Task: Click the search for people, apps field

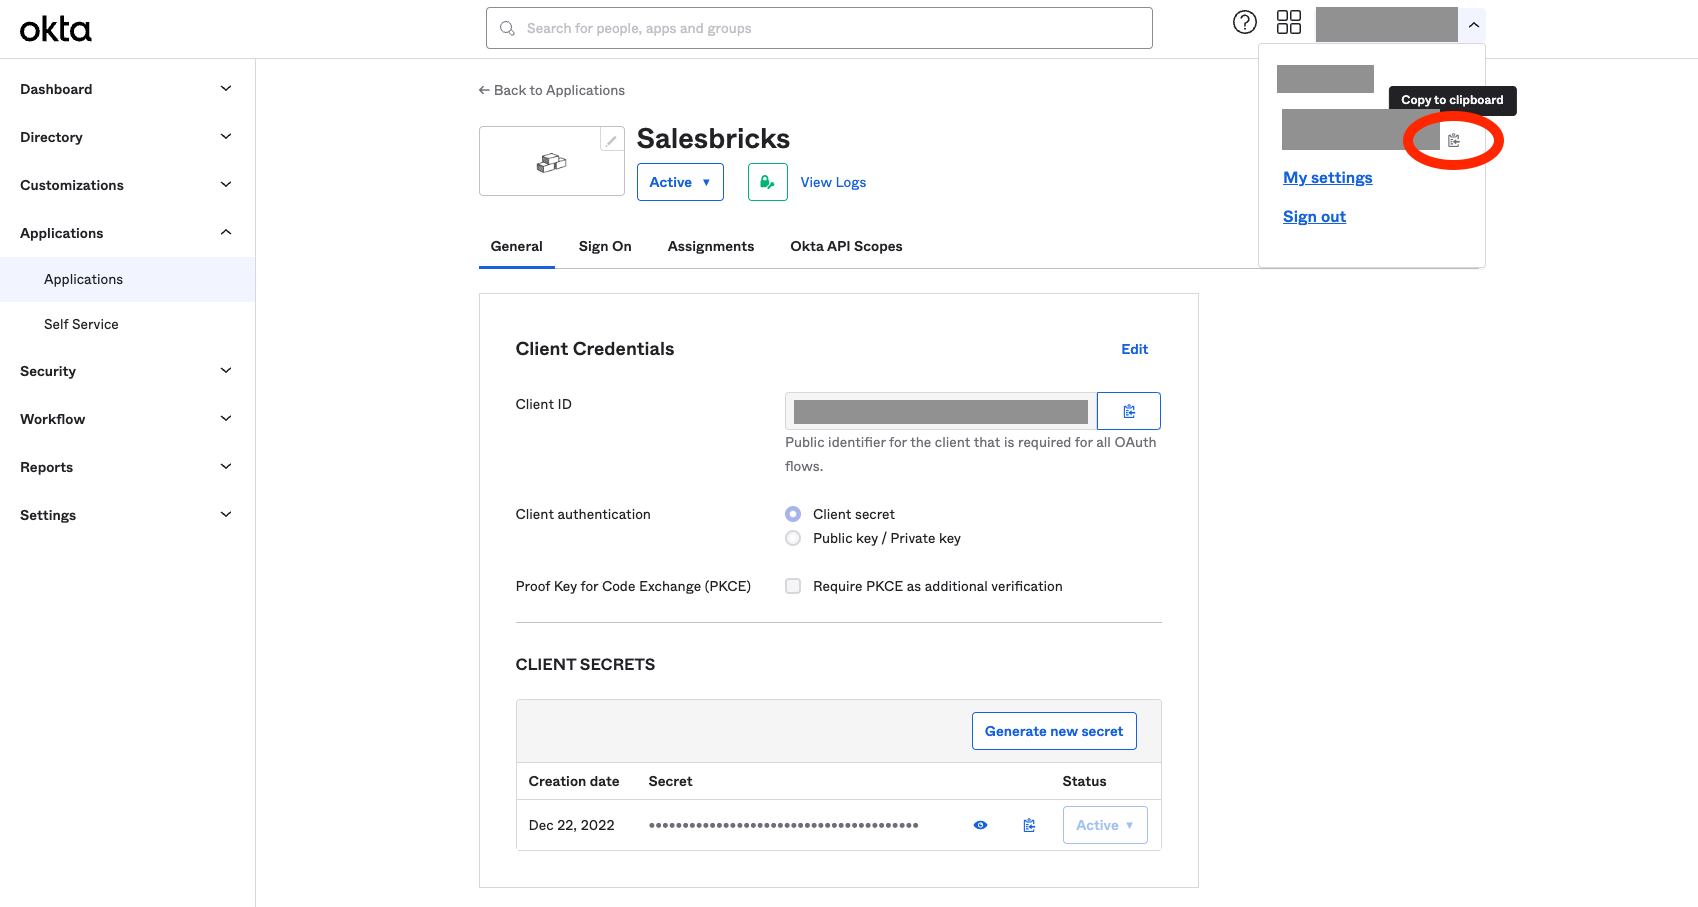Action: click(819, 28)
